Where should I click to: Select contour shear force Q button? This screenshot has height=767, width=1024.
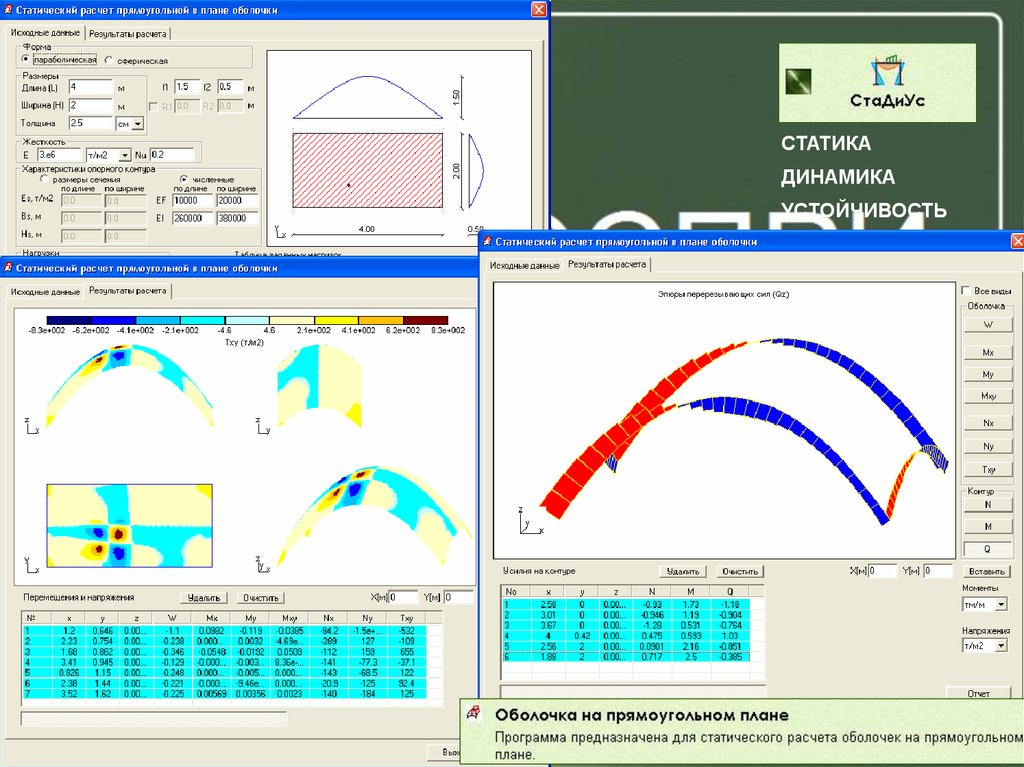(x=987, y=548)
